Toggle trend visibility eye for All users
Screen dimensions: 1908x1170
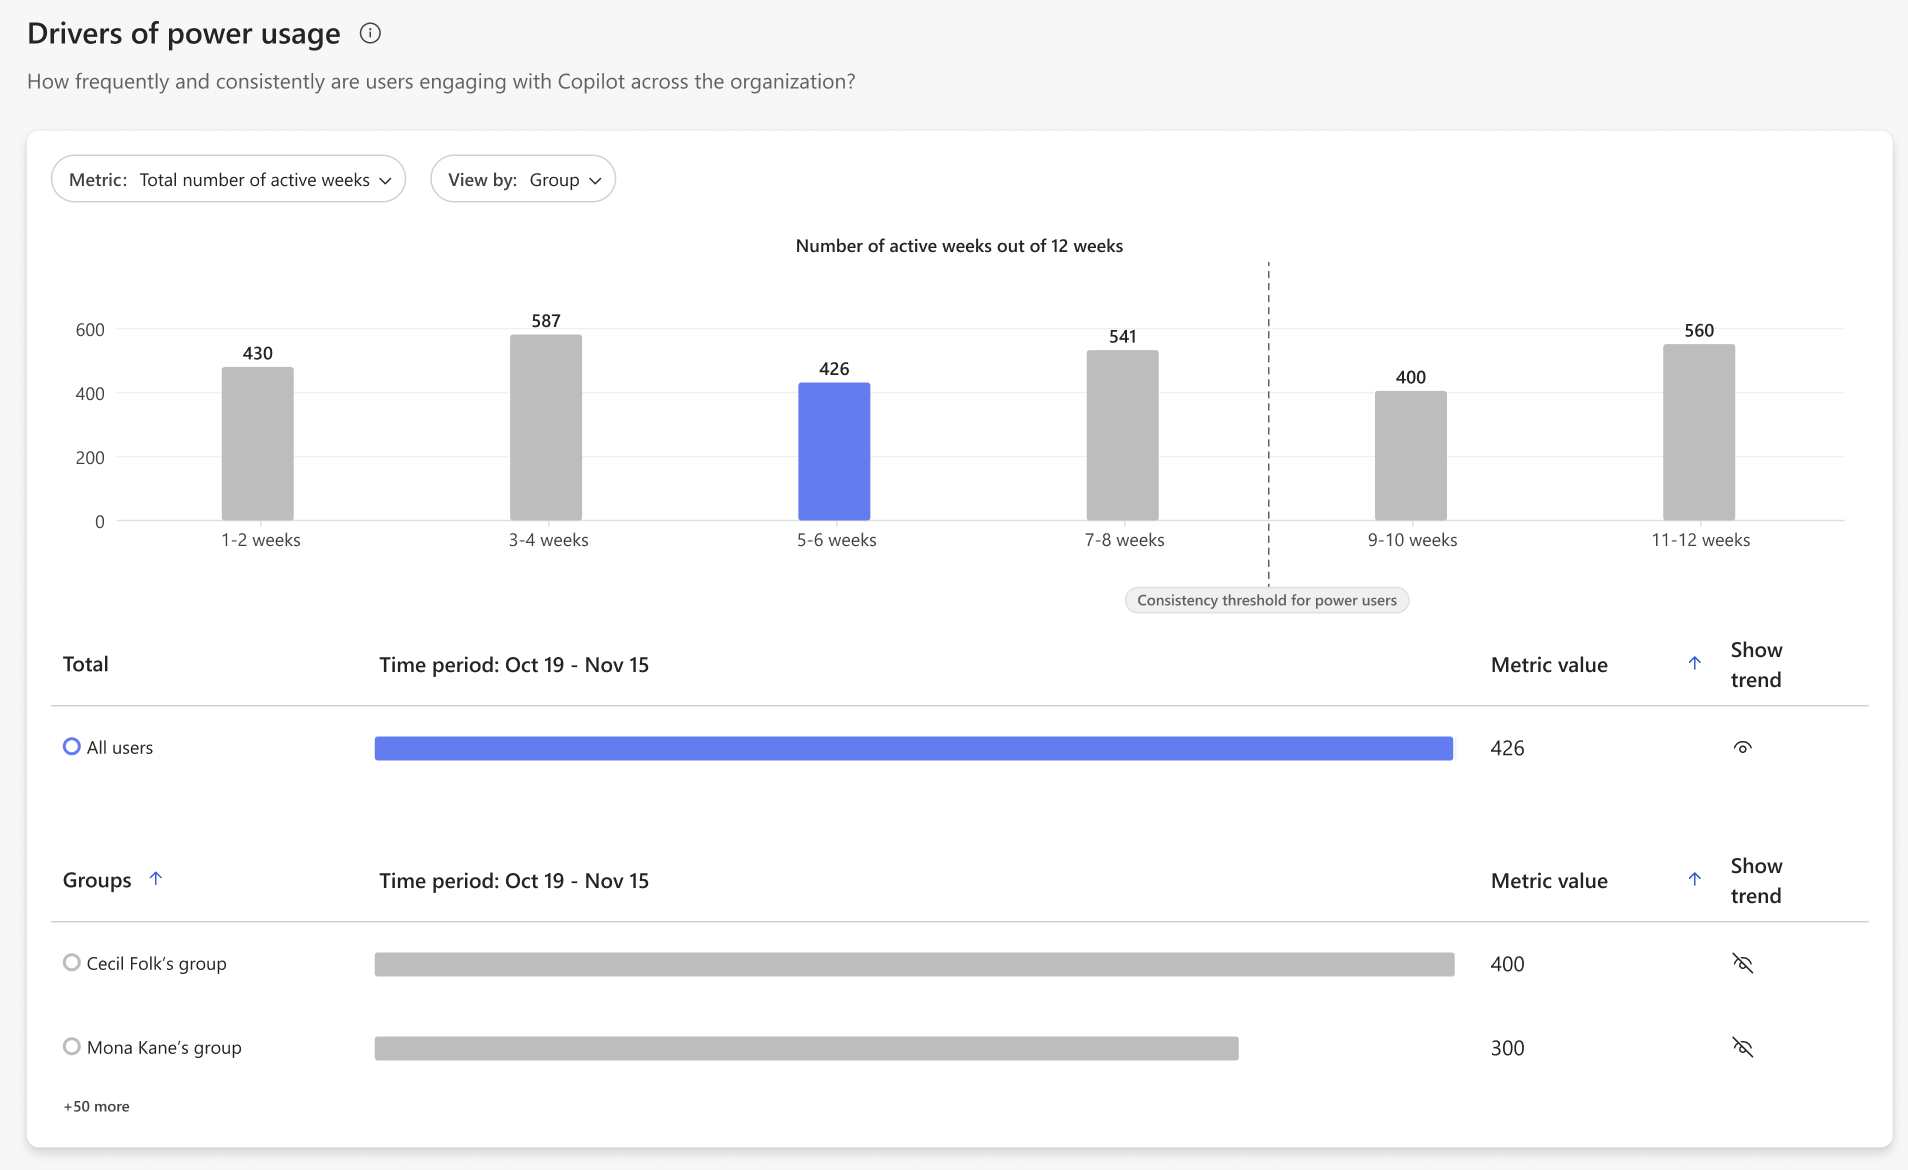(1742, 747)
